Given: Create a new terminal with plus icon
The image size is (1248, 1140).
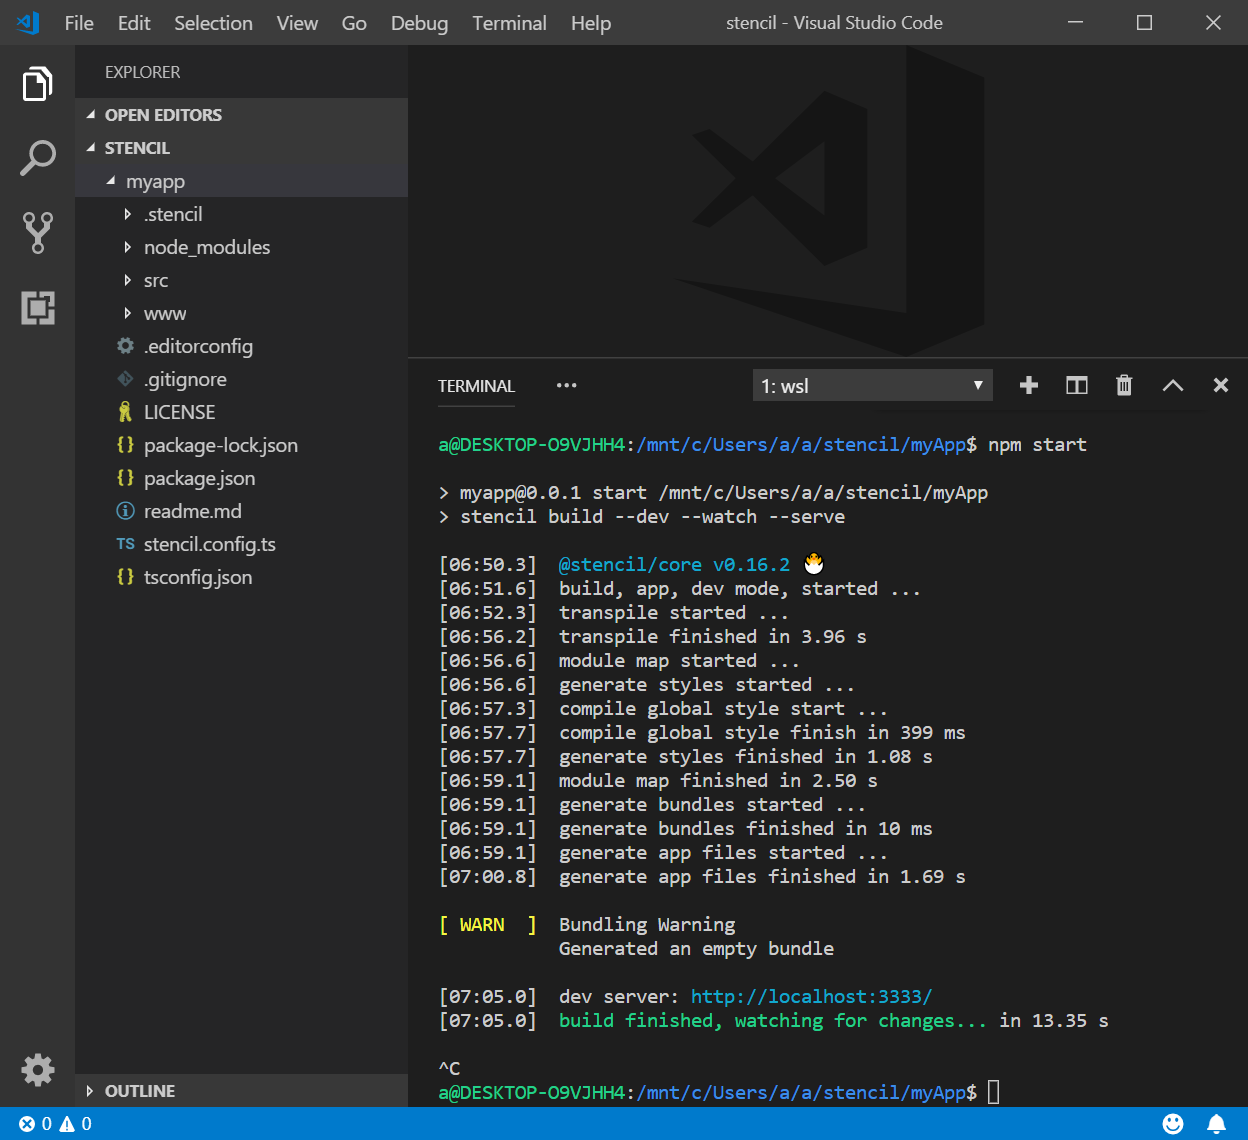Looking at the screenshot, I should (x=1028, y=386).
